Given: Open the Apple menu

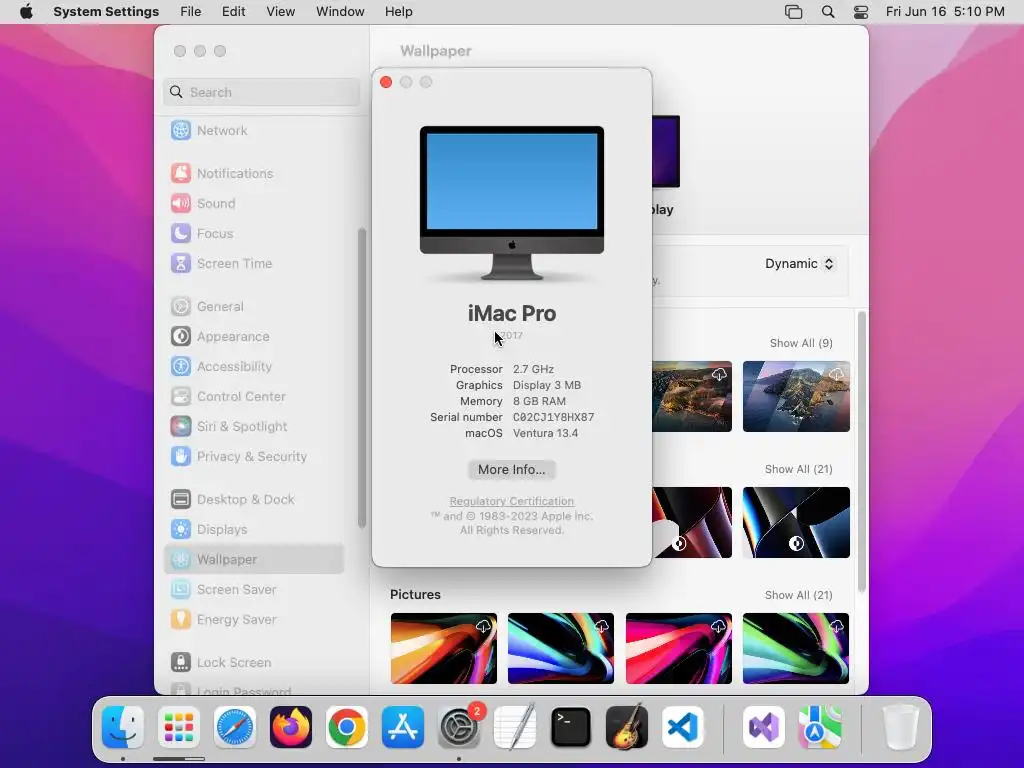Looking at the screenshot, I should click(x=26, y=12).
